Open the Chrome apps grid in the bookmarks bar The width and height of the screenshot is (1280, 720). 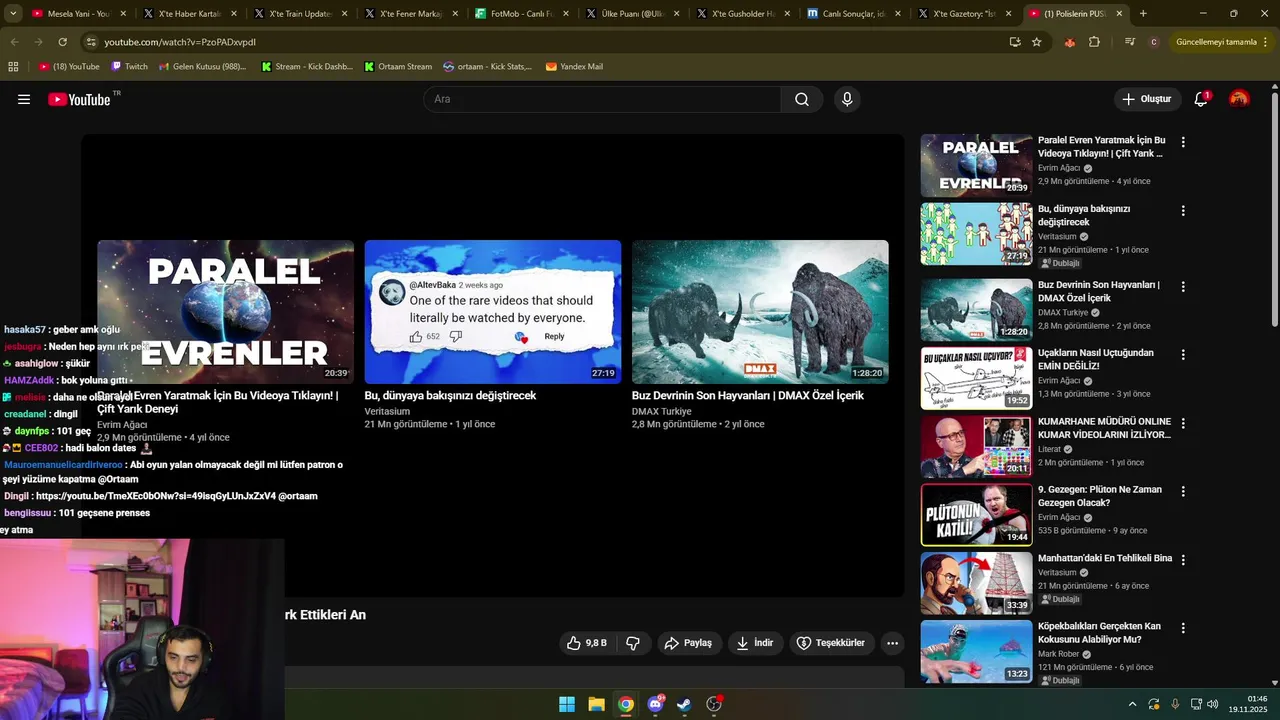13,66
